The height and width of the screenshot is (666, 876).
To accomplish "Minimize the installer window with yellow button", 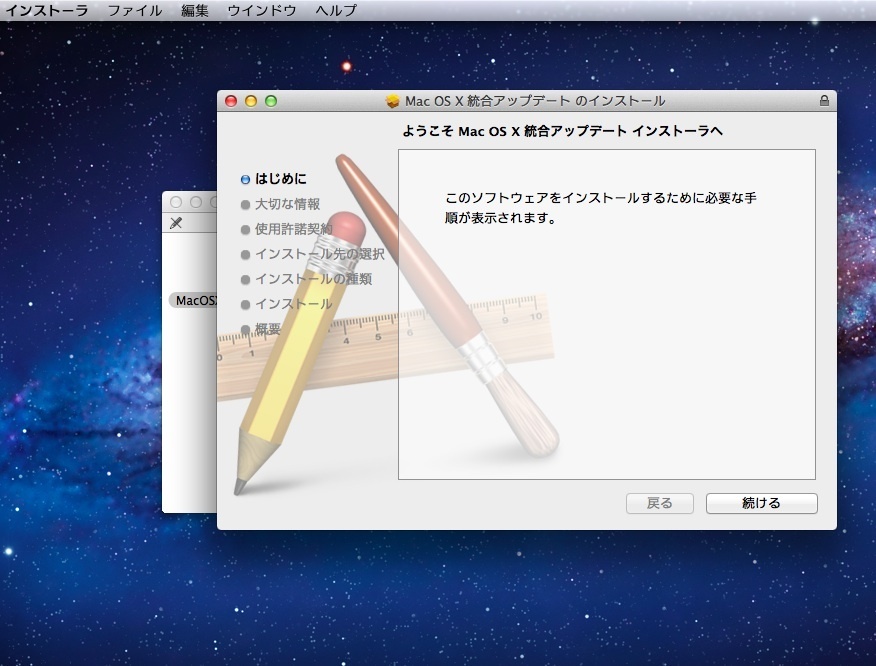I will coord(251,101).
